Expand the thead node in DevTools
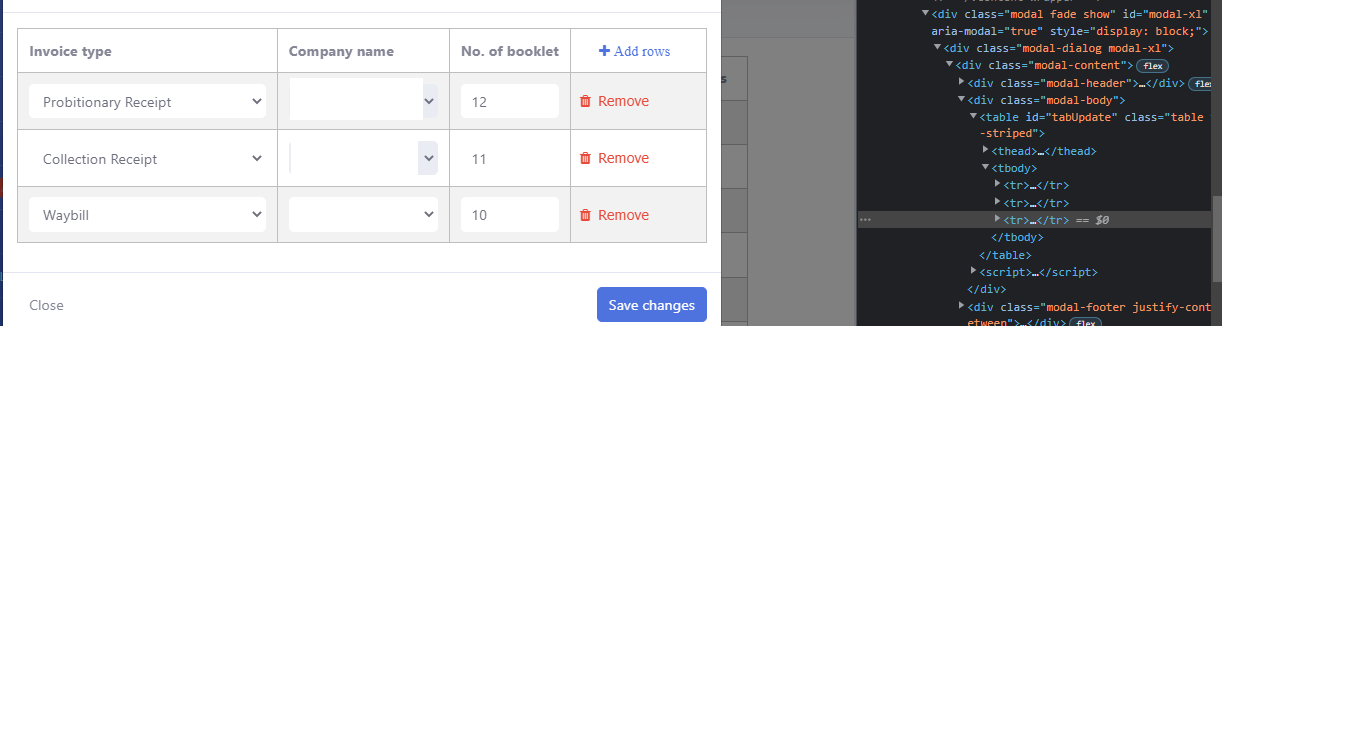 pos(986,149)
